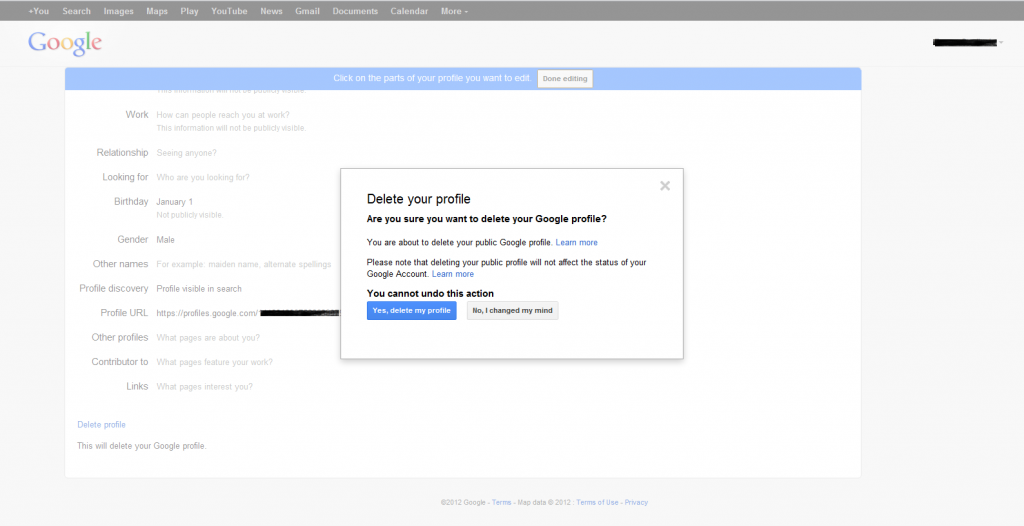Edit Contributor to 'What pages feature your work?'

coord(214,362)
